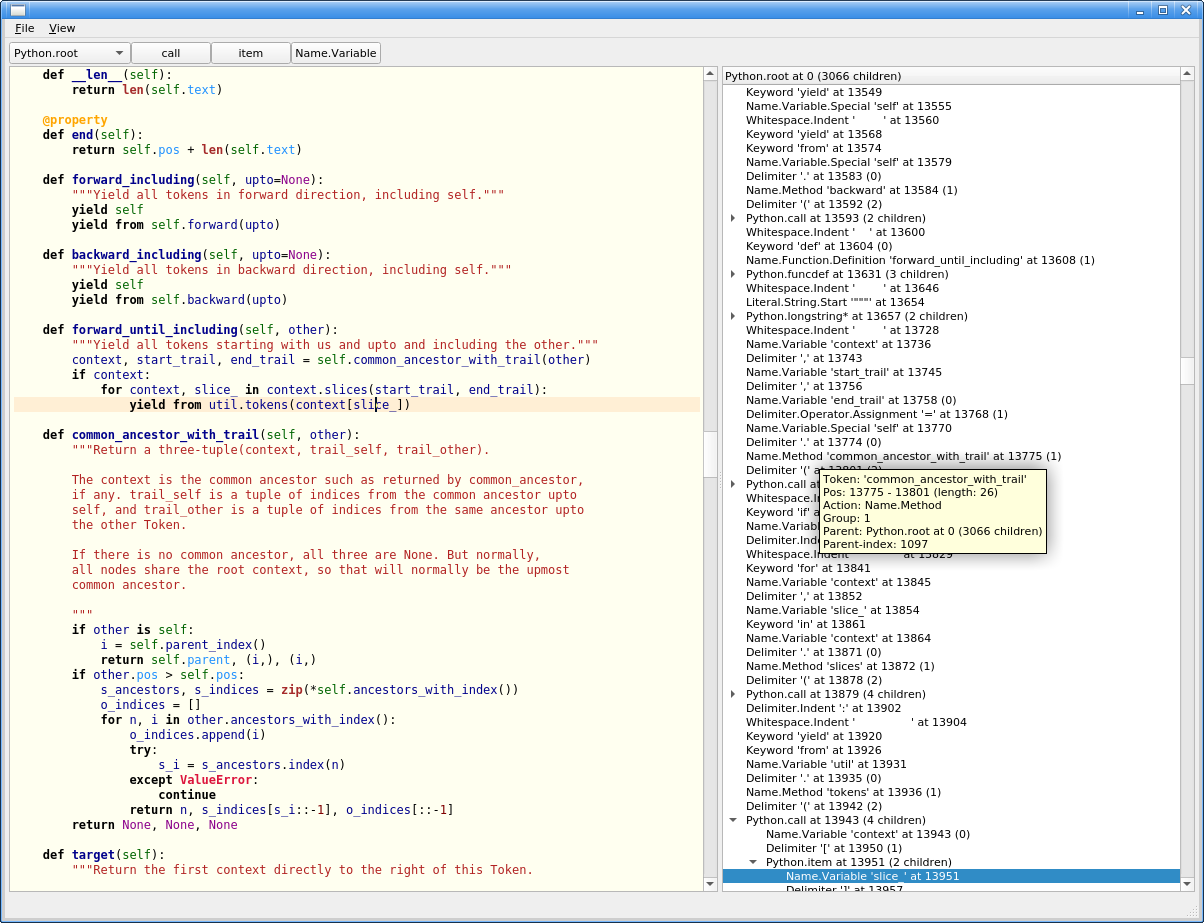
Task: Select Name.Method 'common_ancestor_with_trail' at 13775 row
Action: [951, 456]
